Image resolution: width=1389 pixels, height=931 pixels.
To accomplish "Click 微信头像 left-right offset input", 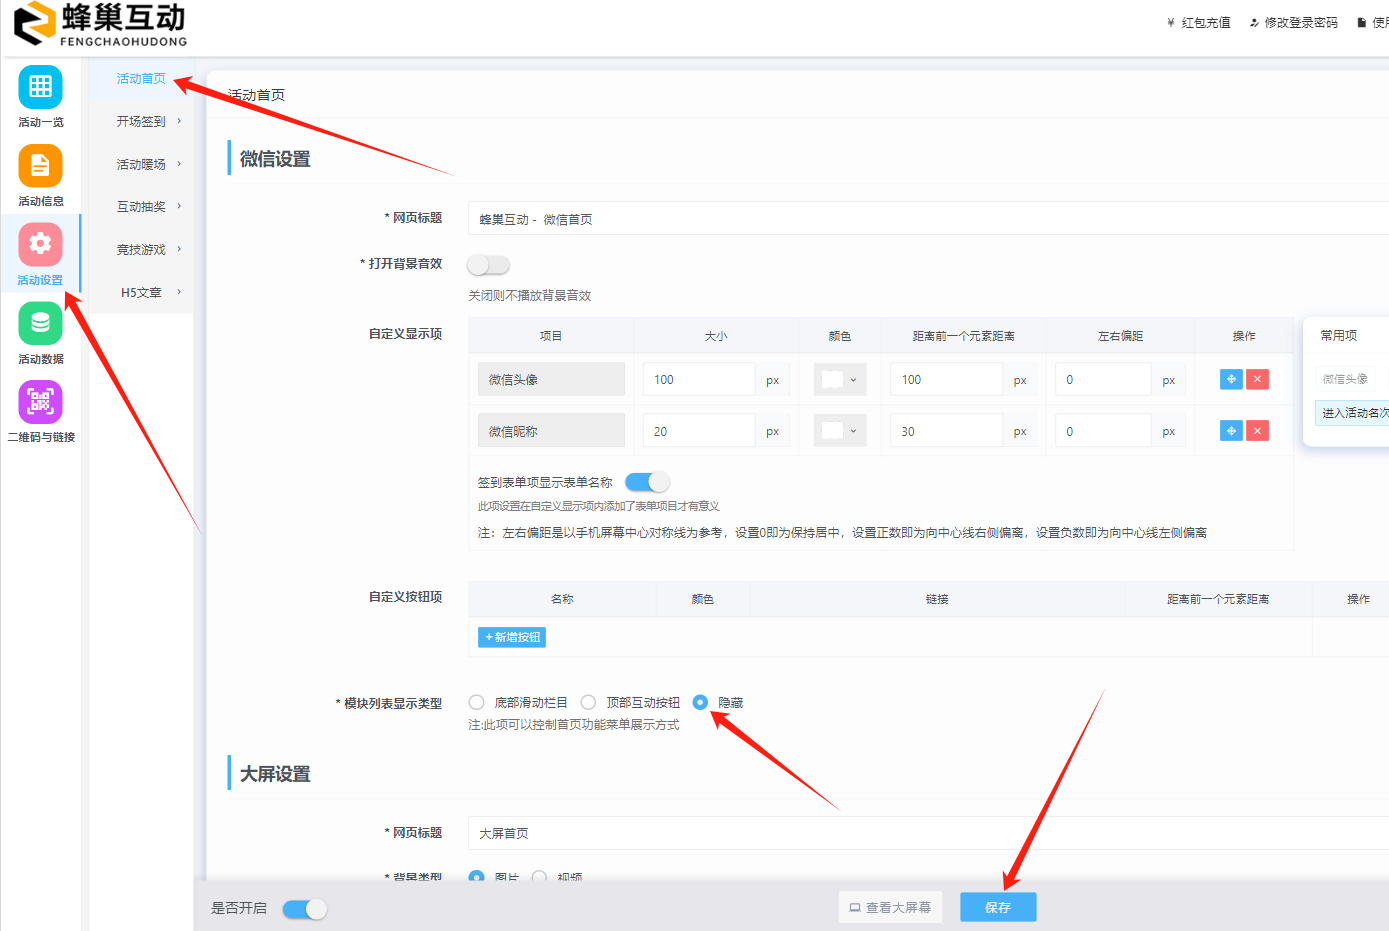I will pos(1103,379).
